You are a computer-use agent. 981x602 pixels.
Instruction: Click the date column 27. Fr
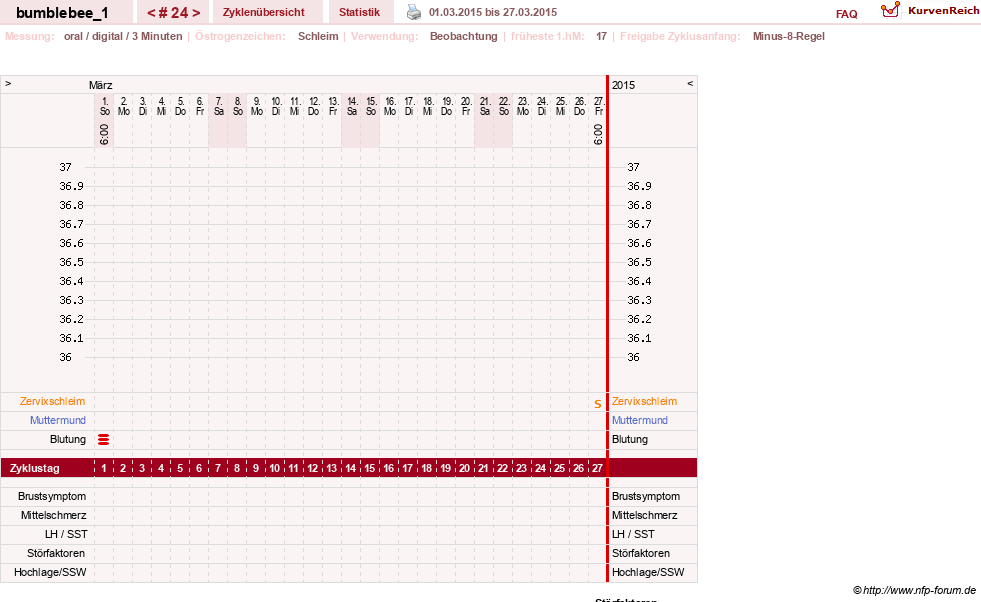599,106
